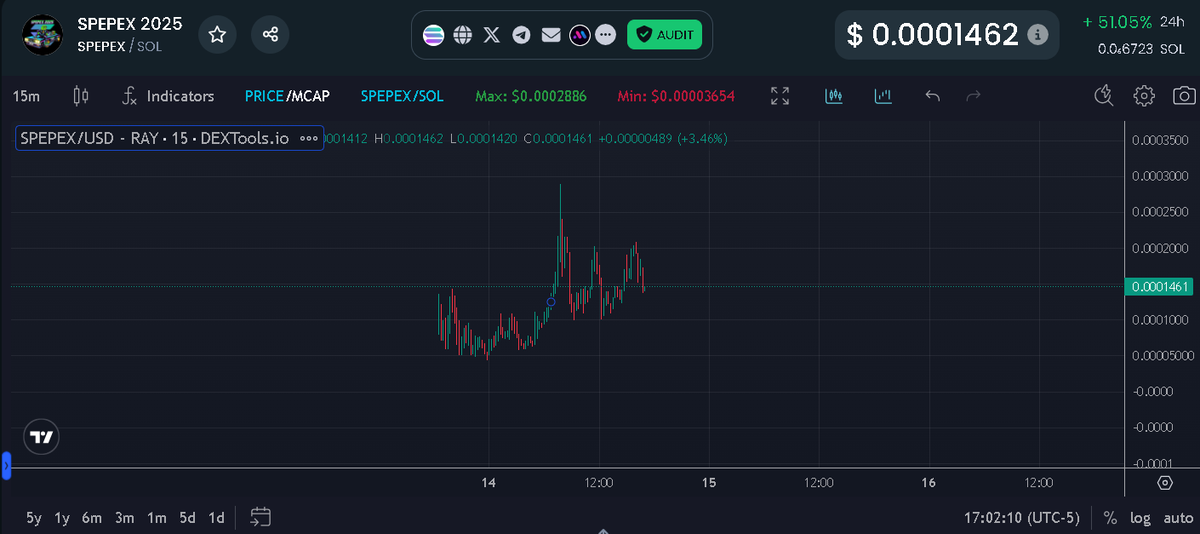The height and width of the screenshot is (534, 1200).
Task: Open the Telegram social link
Action: tap(521, 35)
